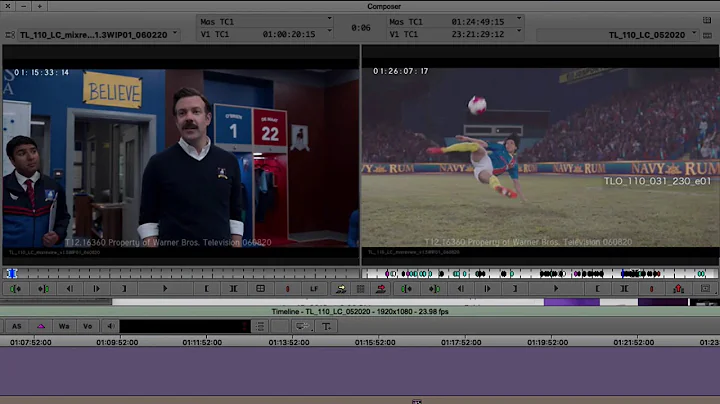720x404 pixels.
Task: Click timeline ruler at 01:15:52:00
Action: [375, 342]
